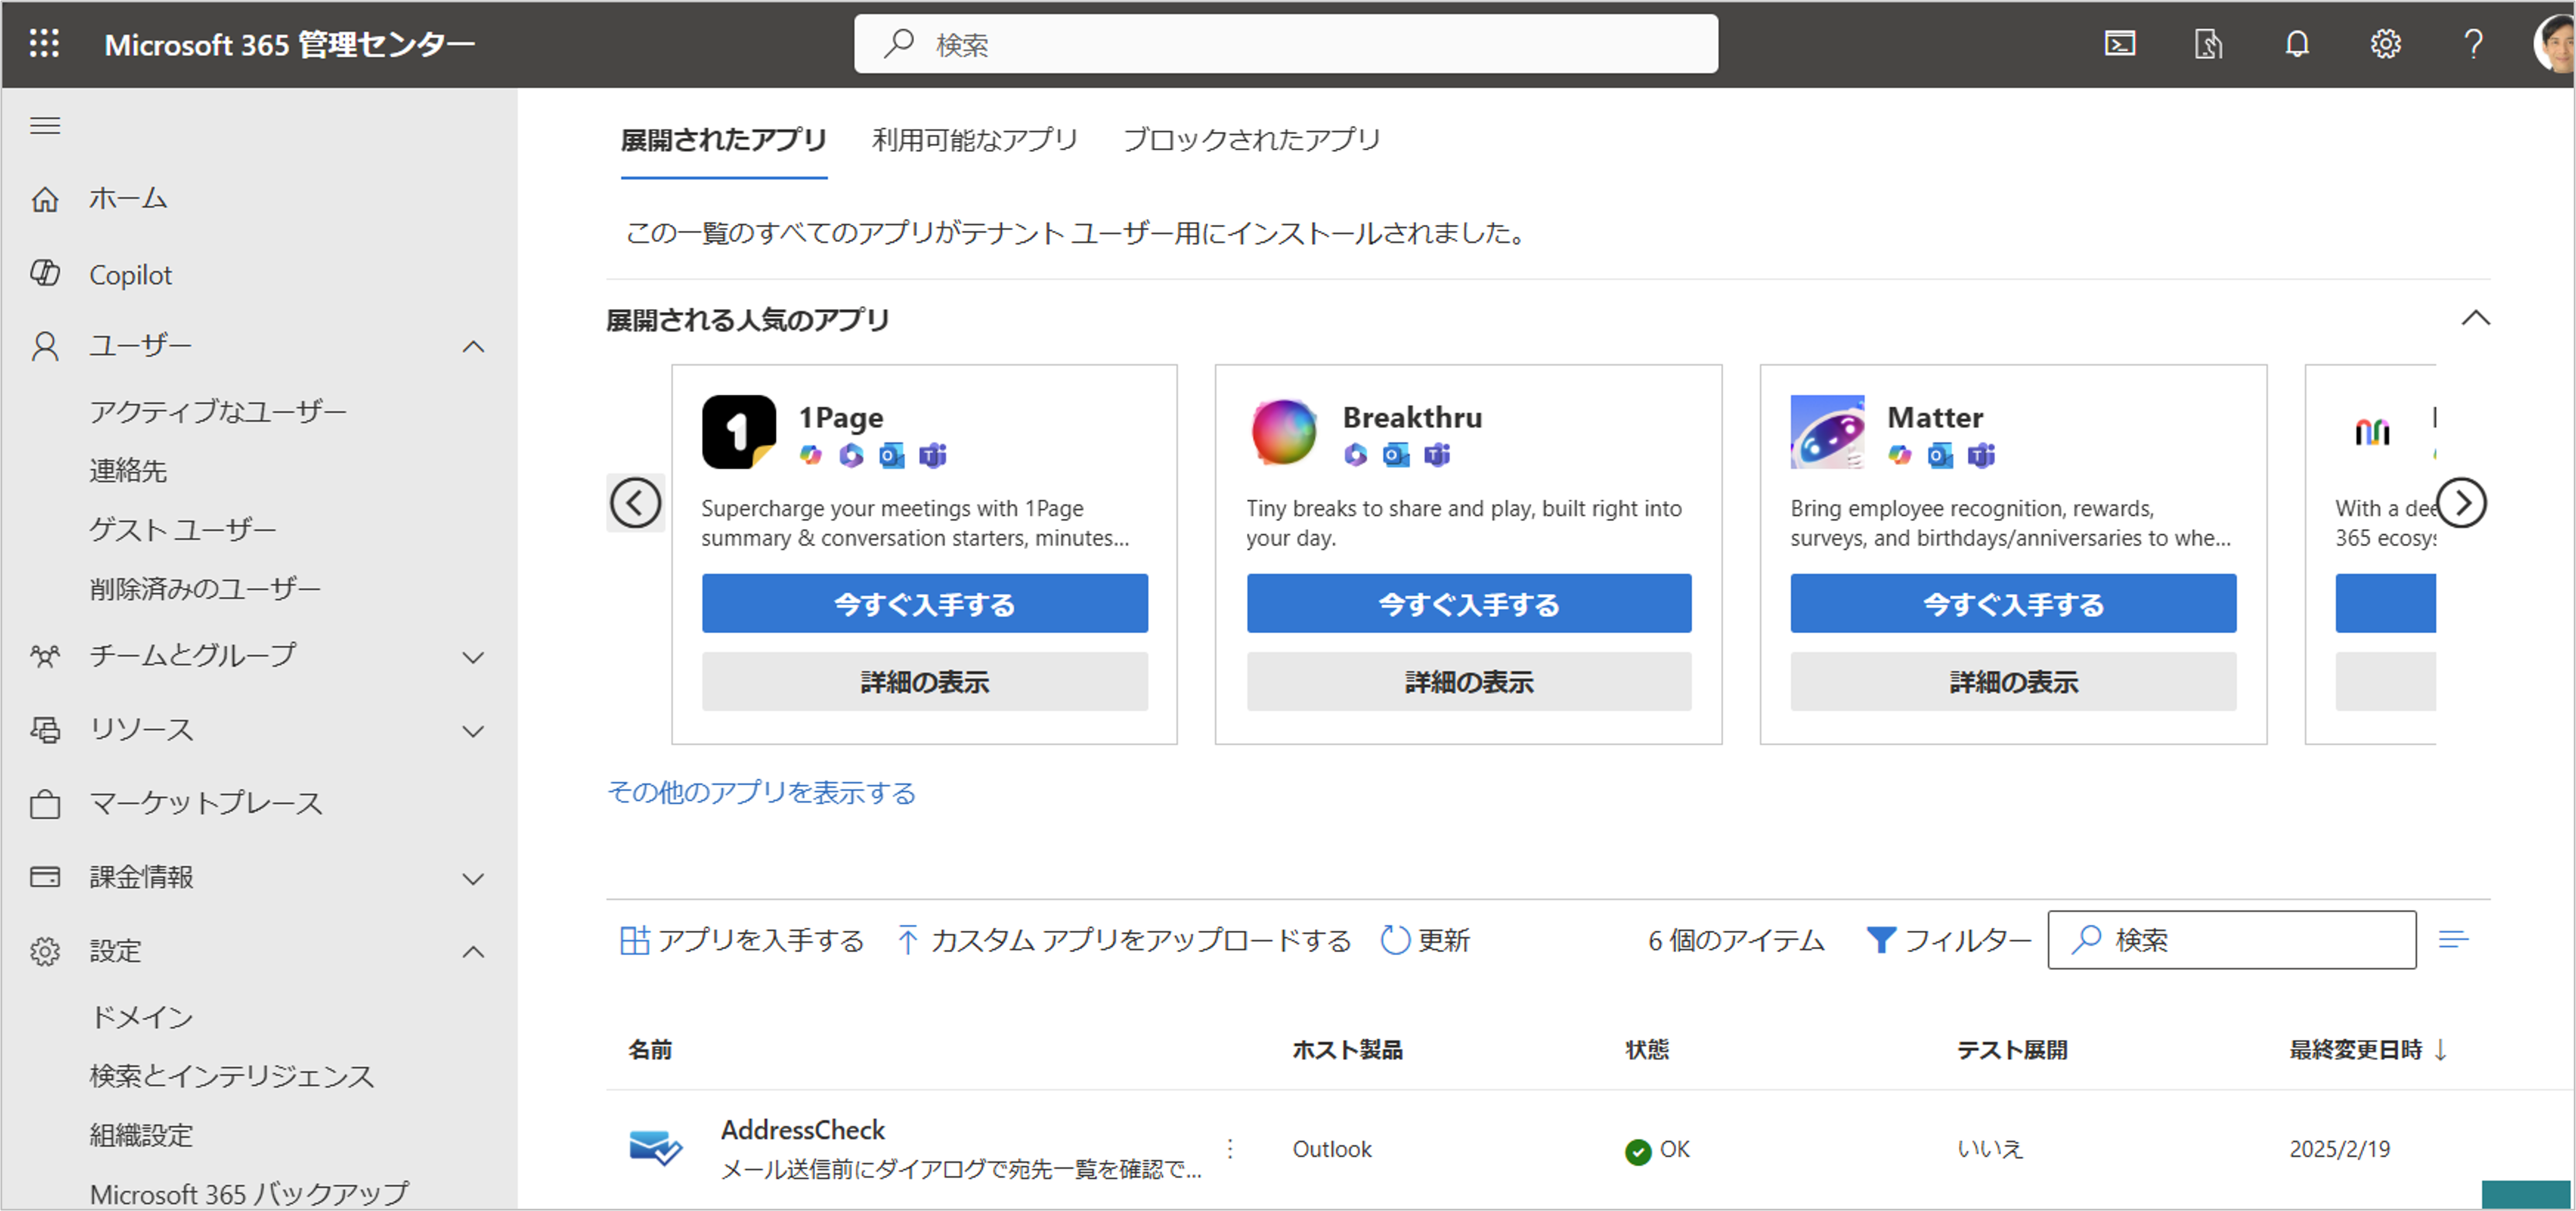Viewport: 2576px width, 1211px height.
Task: Switch to 利用可能なアプリ tab
Action: [975, 140]
